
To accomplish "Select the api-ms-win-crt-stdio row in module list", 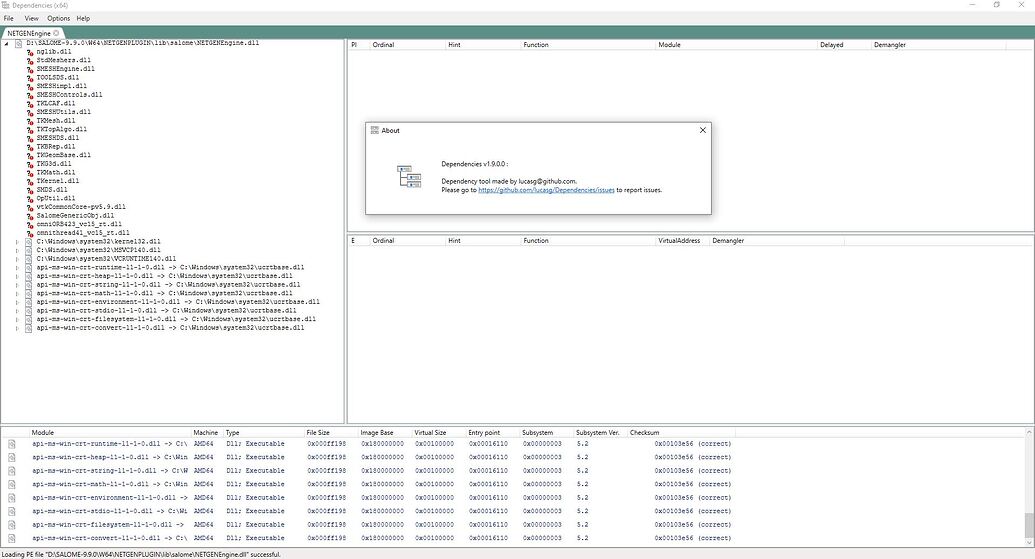I will tap(370, 511).
